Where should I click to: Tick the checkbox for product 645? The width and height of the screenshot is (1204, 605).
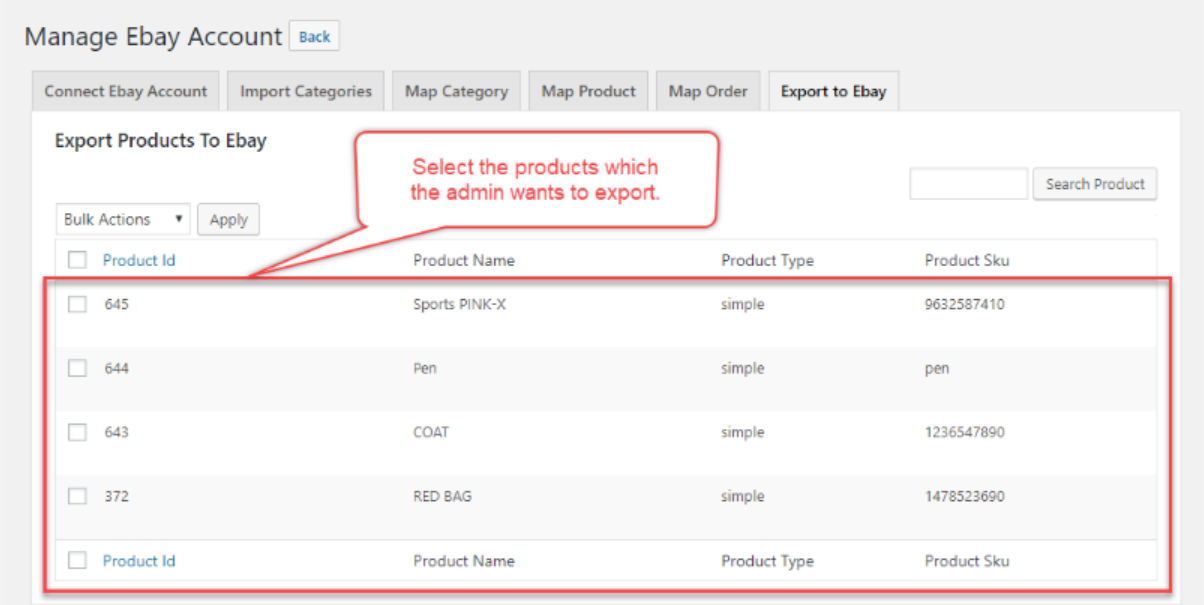[77, 304]
